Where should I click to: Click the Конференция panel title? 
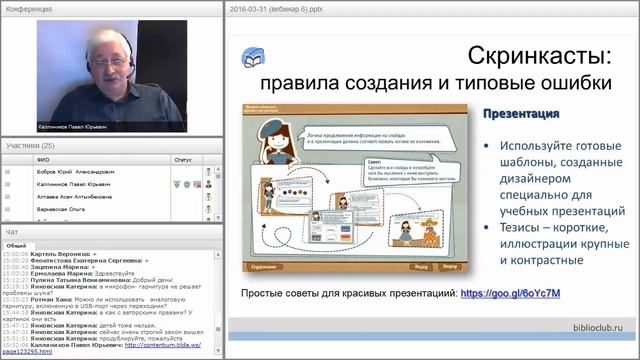click(x=29, y=9)
